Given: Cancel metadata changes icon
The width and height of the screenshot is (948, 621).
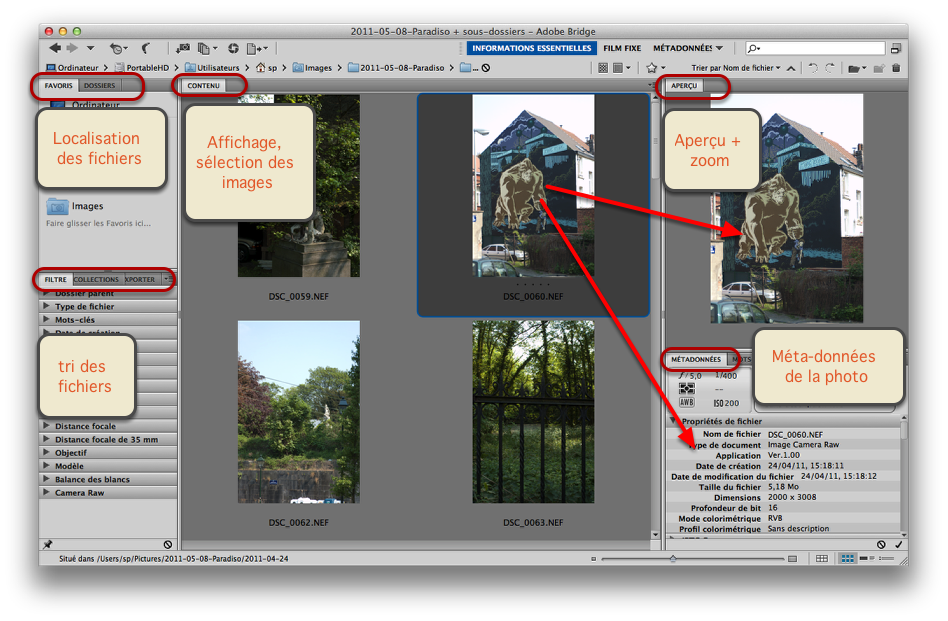Looking at the screenshot, I should (881, 544).
